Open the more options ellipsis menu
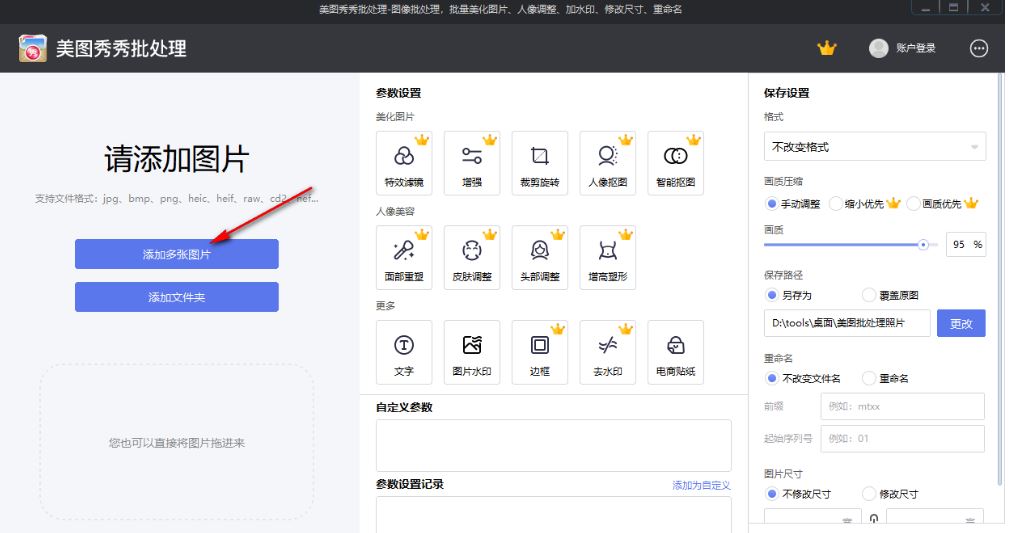 pyautogui.click(x=979, y=48)
